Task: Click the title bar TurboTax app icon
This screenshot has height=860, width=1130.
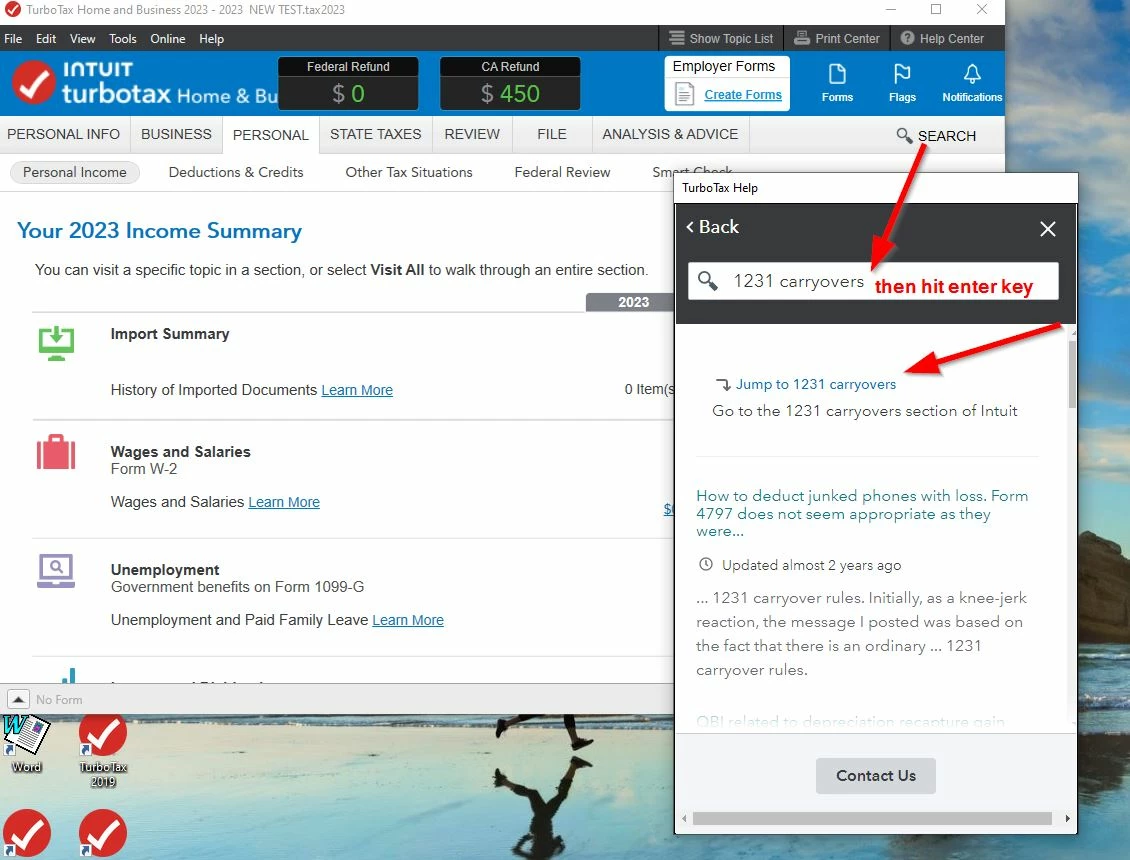Action: coord(12,9)
